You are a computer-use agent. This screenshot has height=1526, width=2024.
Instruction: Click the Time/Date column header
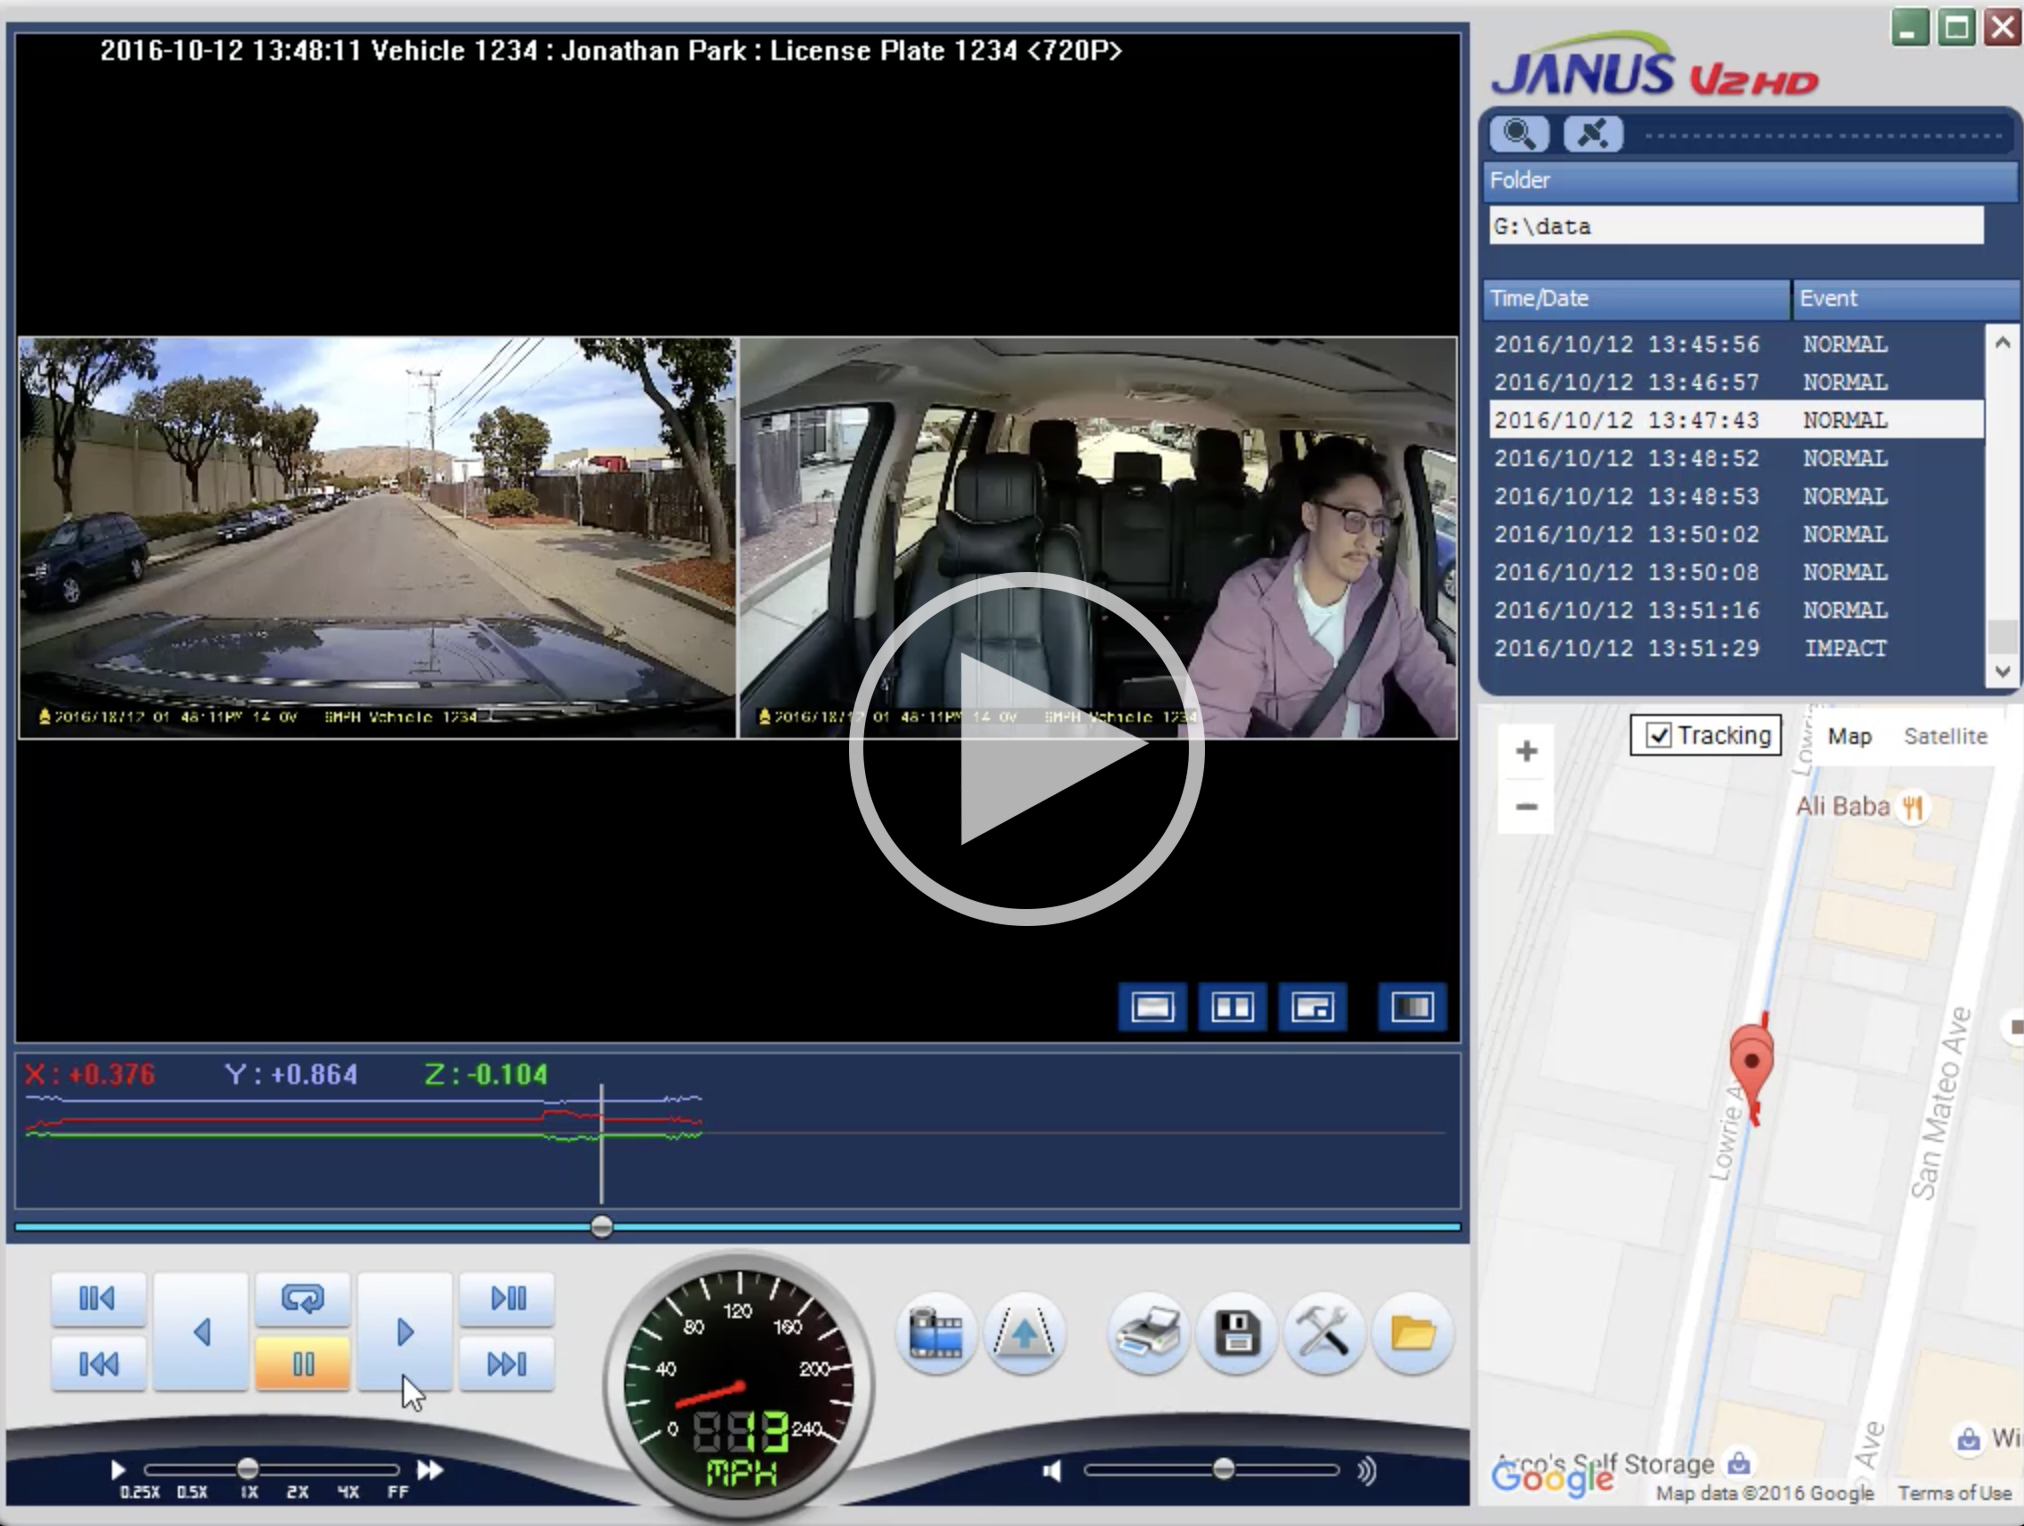tap(1636, 298)
